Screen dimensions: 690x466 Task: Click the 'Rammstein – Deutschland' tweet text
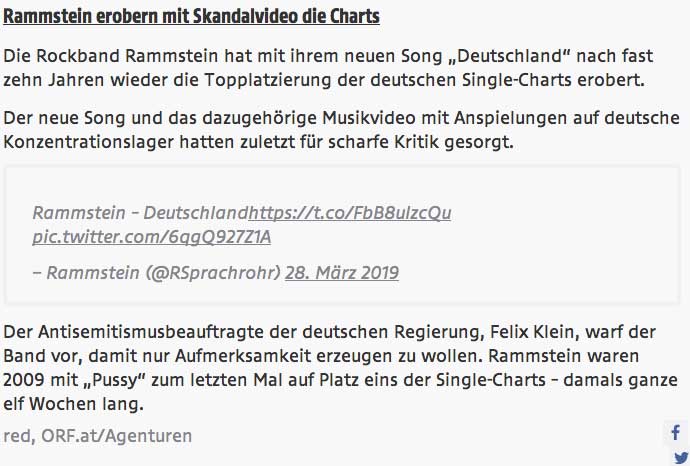pos(140,213)
